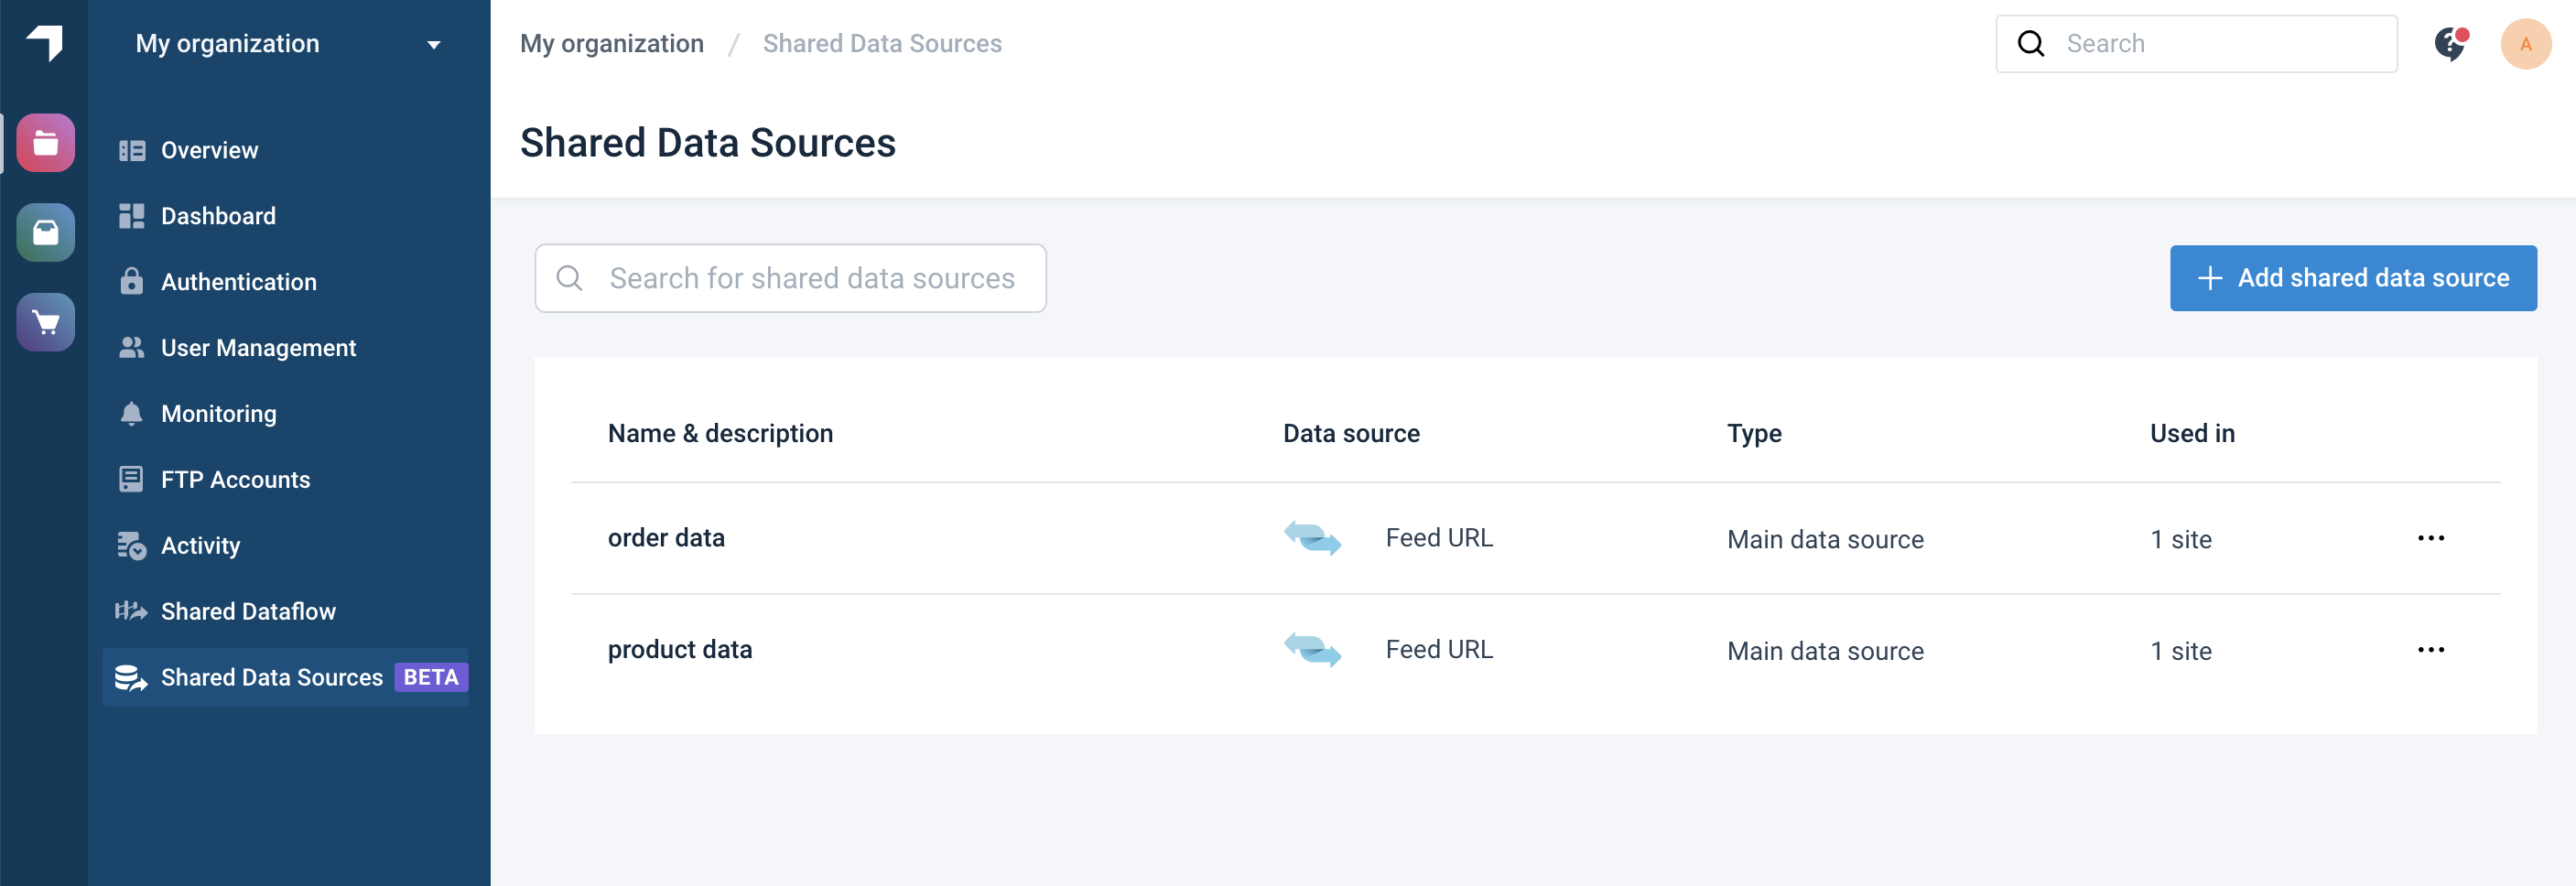Select the pink project folder icon in far-left rail
The height and width of the screenshot is (886, 2576).
pyautogui.click(x=44, y=142)
